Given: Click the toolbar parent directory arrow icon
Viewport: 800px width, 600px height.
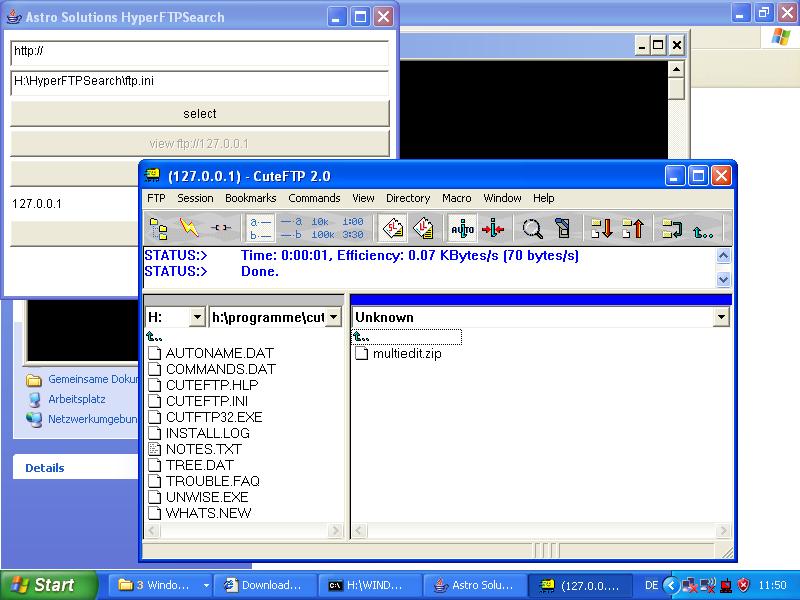Looking at the screenshot, I should [x=703, y=232].
